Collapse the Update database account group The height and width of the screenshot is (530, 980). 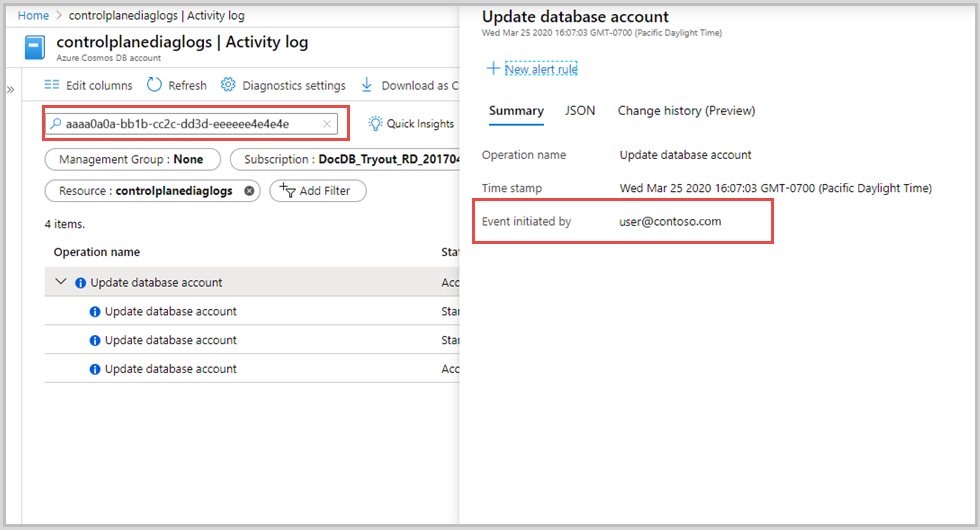pyautogui.click(x=61, y=282)
